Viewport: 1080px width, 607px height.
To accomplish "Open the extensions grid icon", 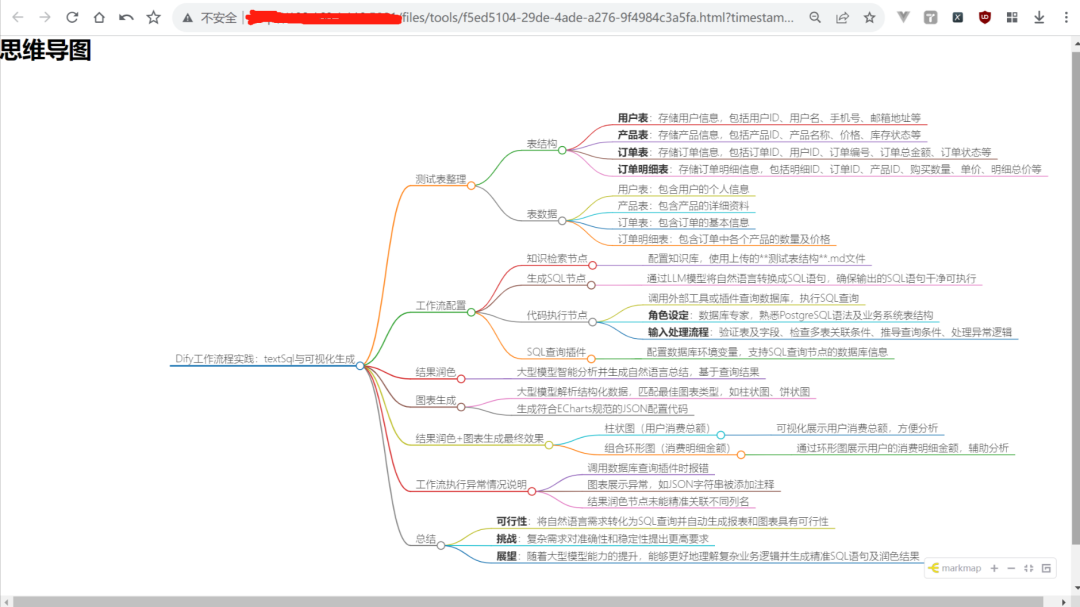I will pos(1012,17).
